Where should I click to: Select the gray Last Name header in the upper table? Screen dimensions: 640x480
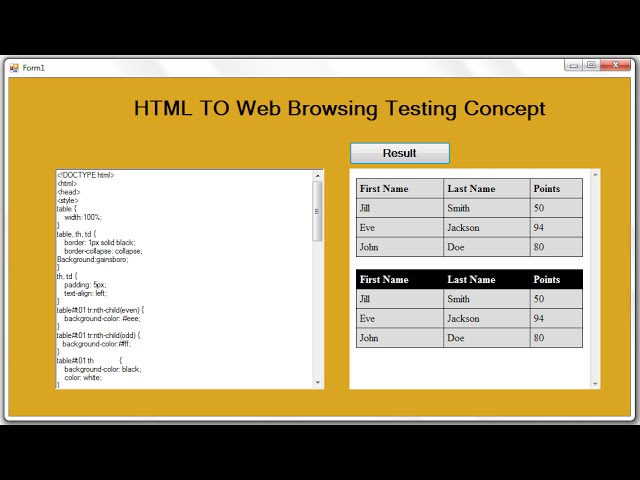tap(486, 188)
